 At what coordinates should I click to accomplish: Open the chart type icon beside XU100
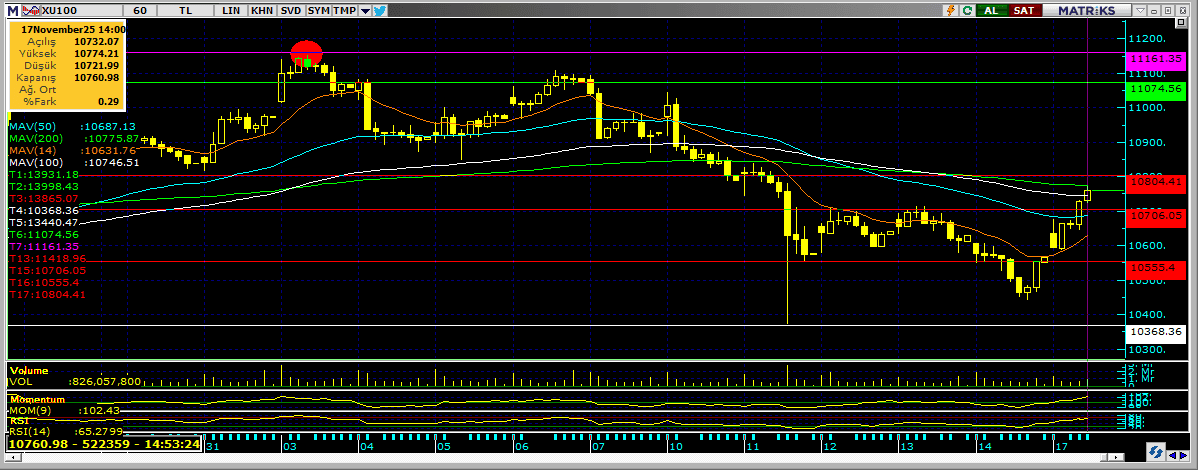(x=29, y=10)
